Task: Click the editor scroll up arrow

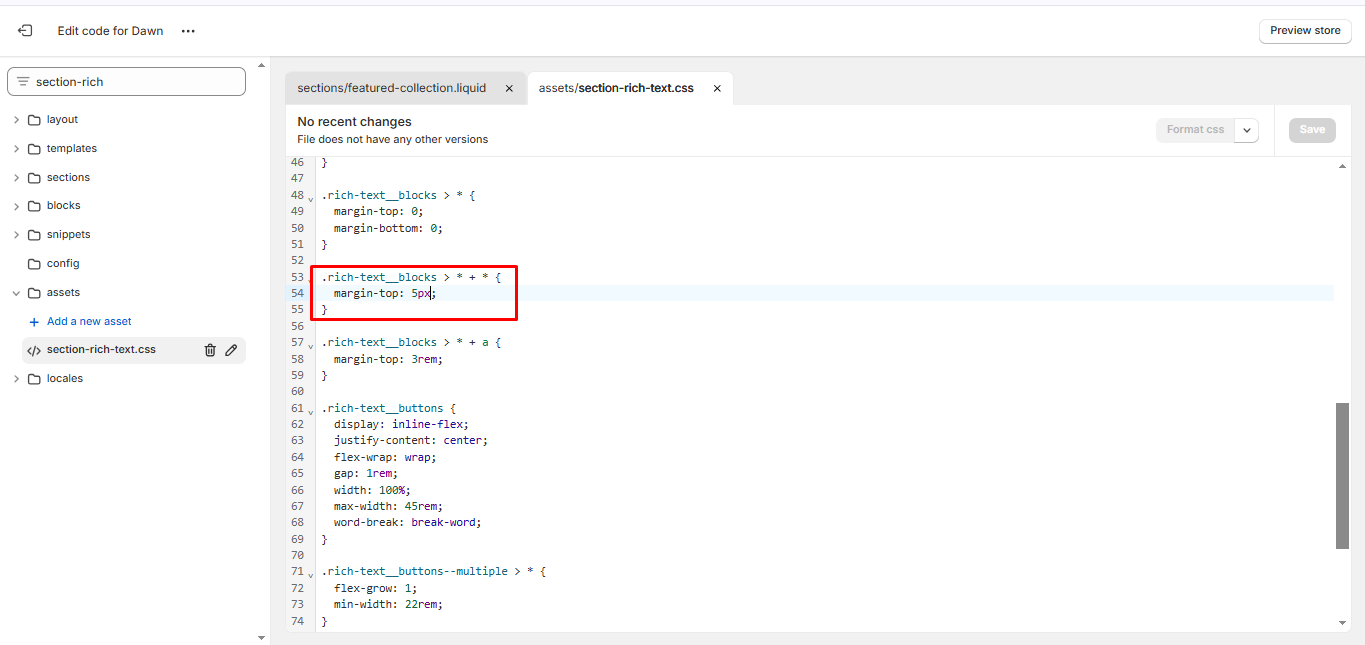Action: 1342,167
